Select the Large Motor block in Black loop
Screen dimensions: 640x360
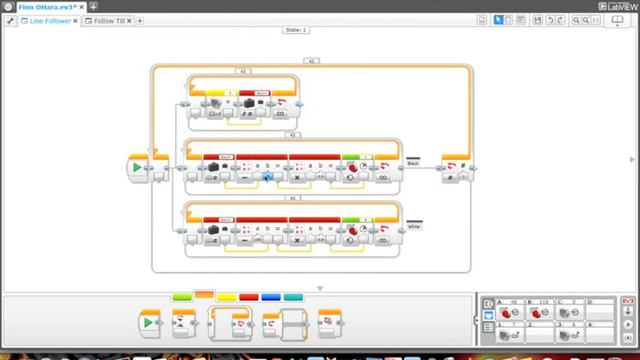pos(357,169)
